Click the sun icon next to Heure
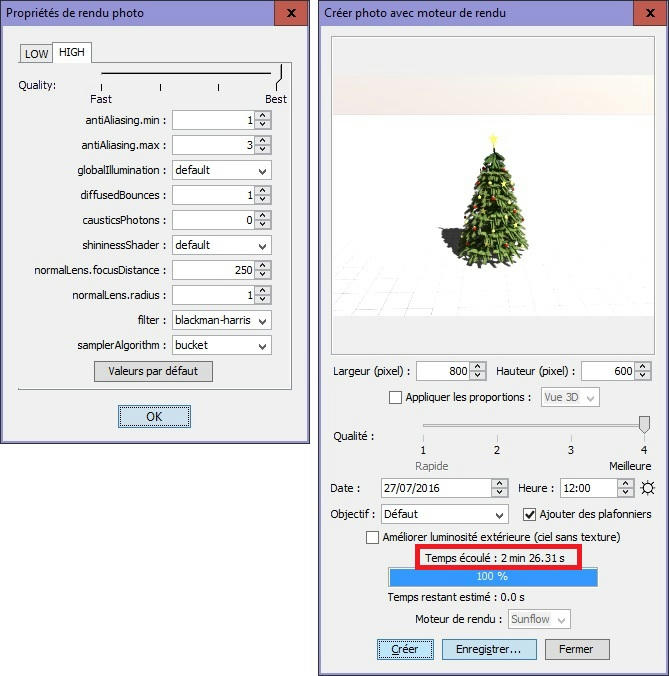 point(647,488)
